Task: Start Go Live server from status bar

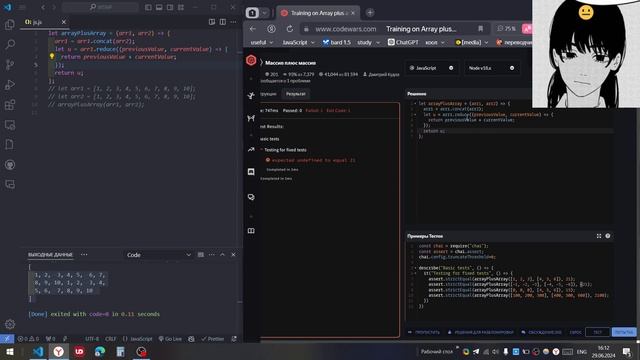Action: click(x=170, y=339)
